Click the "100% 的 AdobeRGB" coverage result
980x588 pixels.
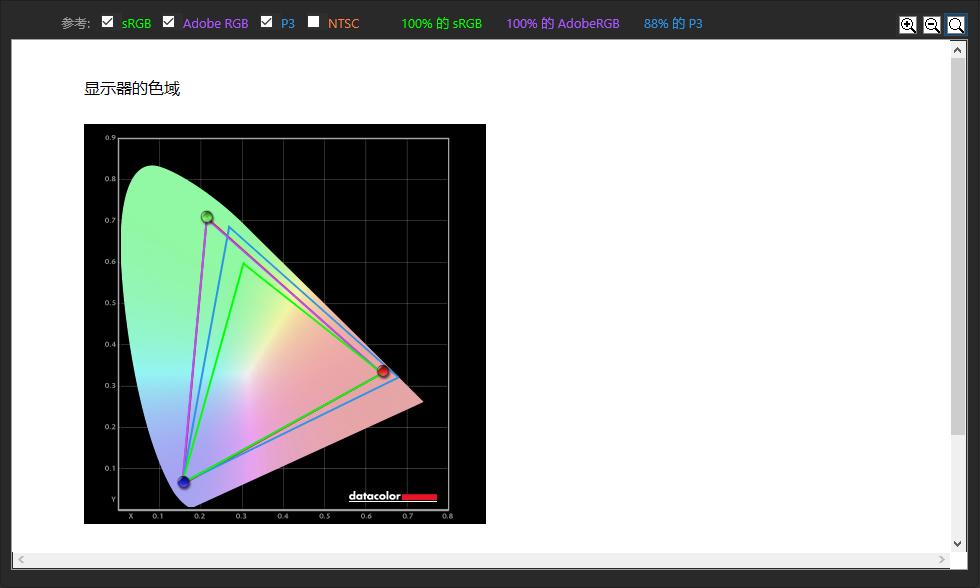(x=562, y=23)
